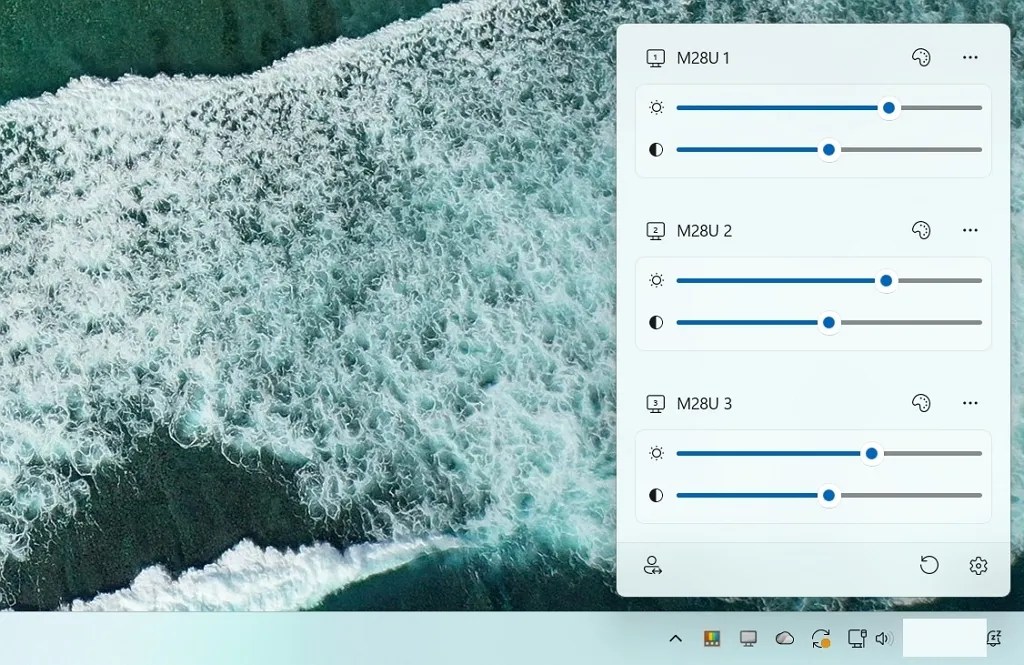Click the M28U 1 brightness sun icon

pyautogui.click(x=656, y=108)
